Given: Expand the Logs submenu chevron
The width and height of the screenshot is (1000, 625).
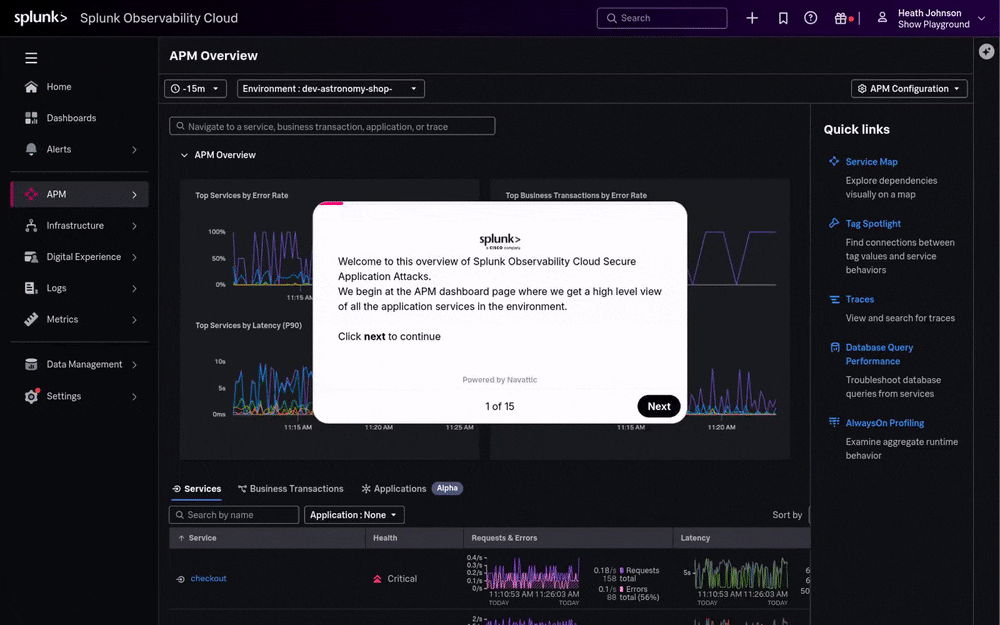Looking at the screenshot, I should [134, 288].
